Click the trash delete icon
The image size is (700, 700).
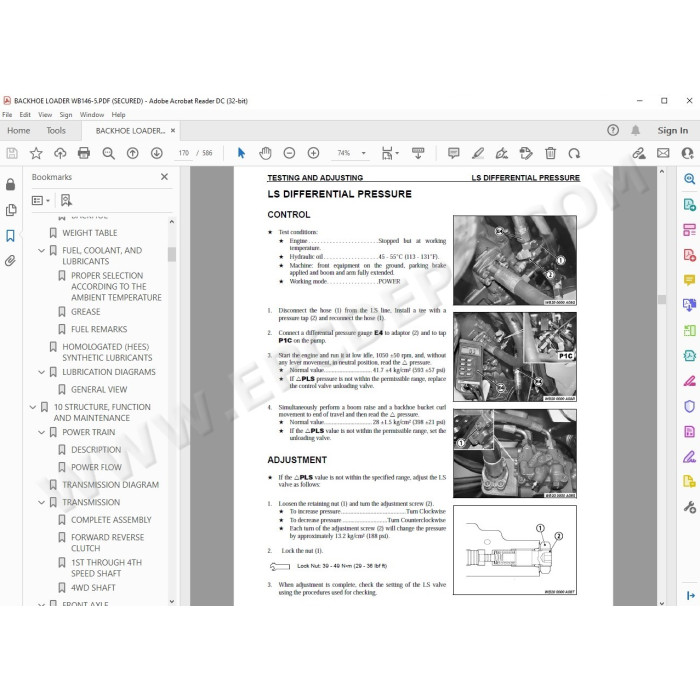tap(550, 154)
